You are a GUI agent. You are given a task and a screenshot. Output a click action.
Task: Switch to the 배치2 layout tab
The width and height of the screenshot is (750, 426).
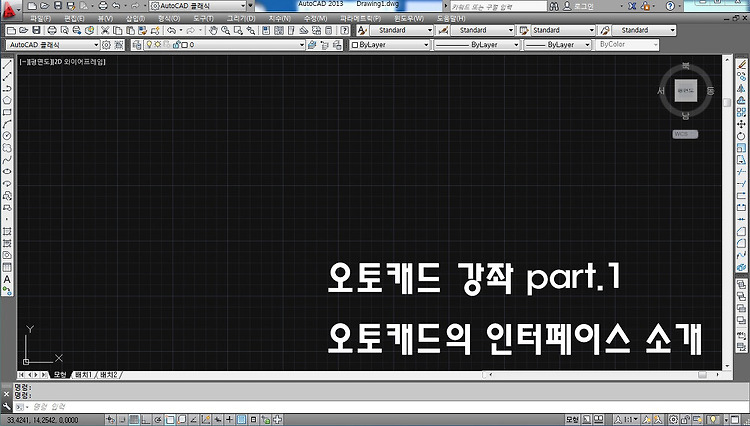tap(108, 375)
